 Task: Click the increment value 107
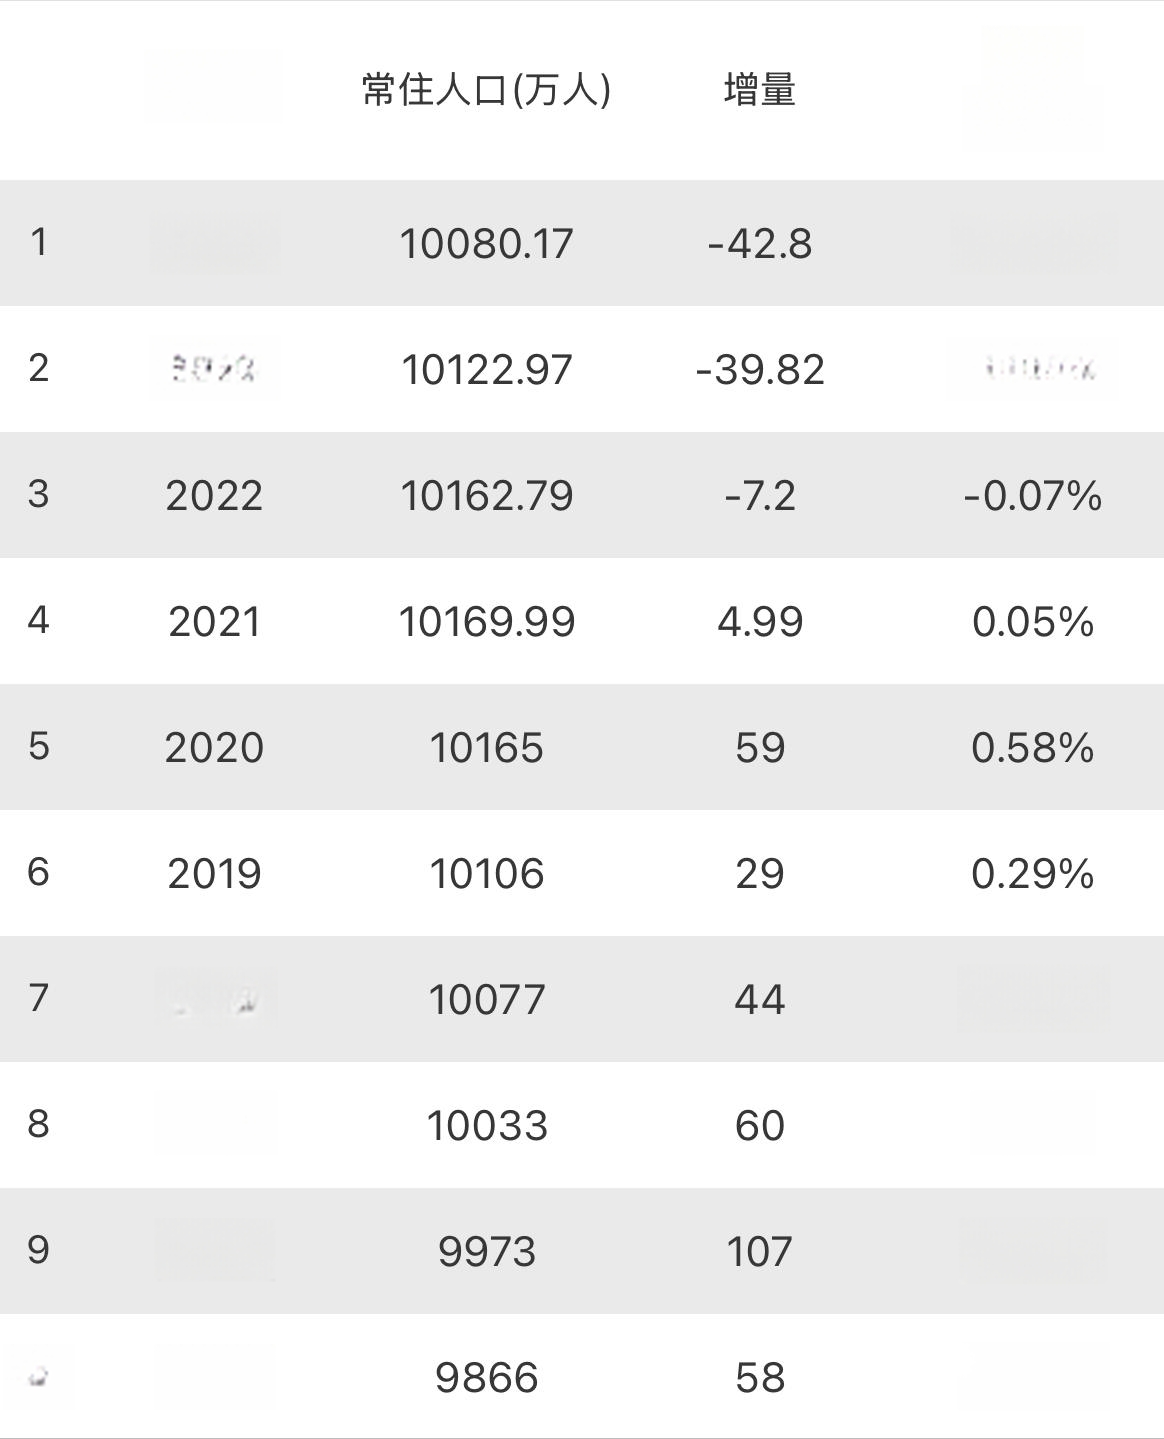[x=759, y=1251]
